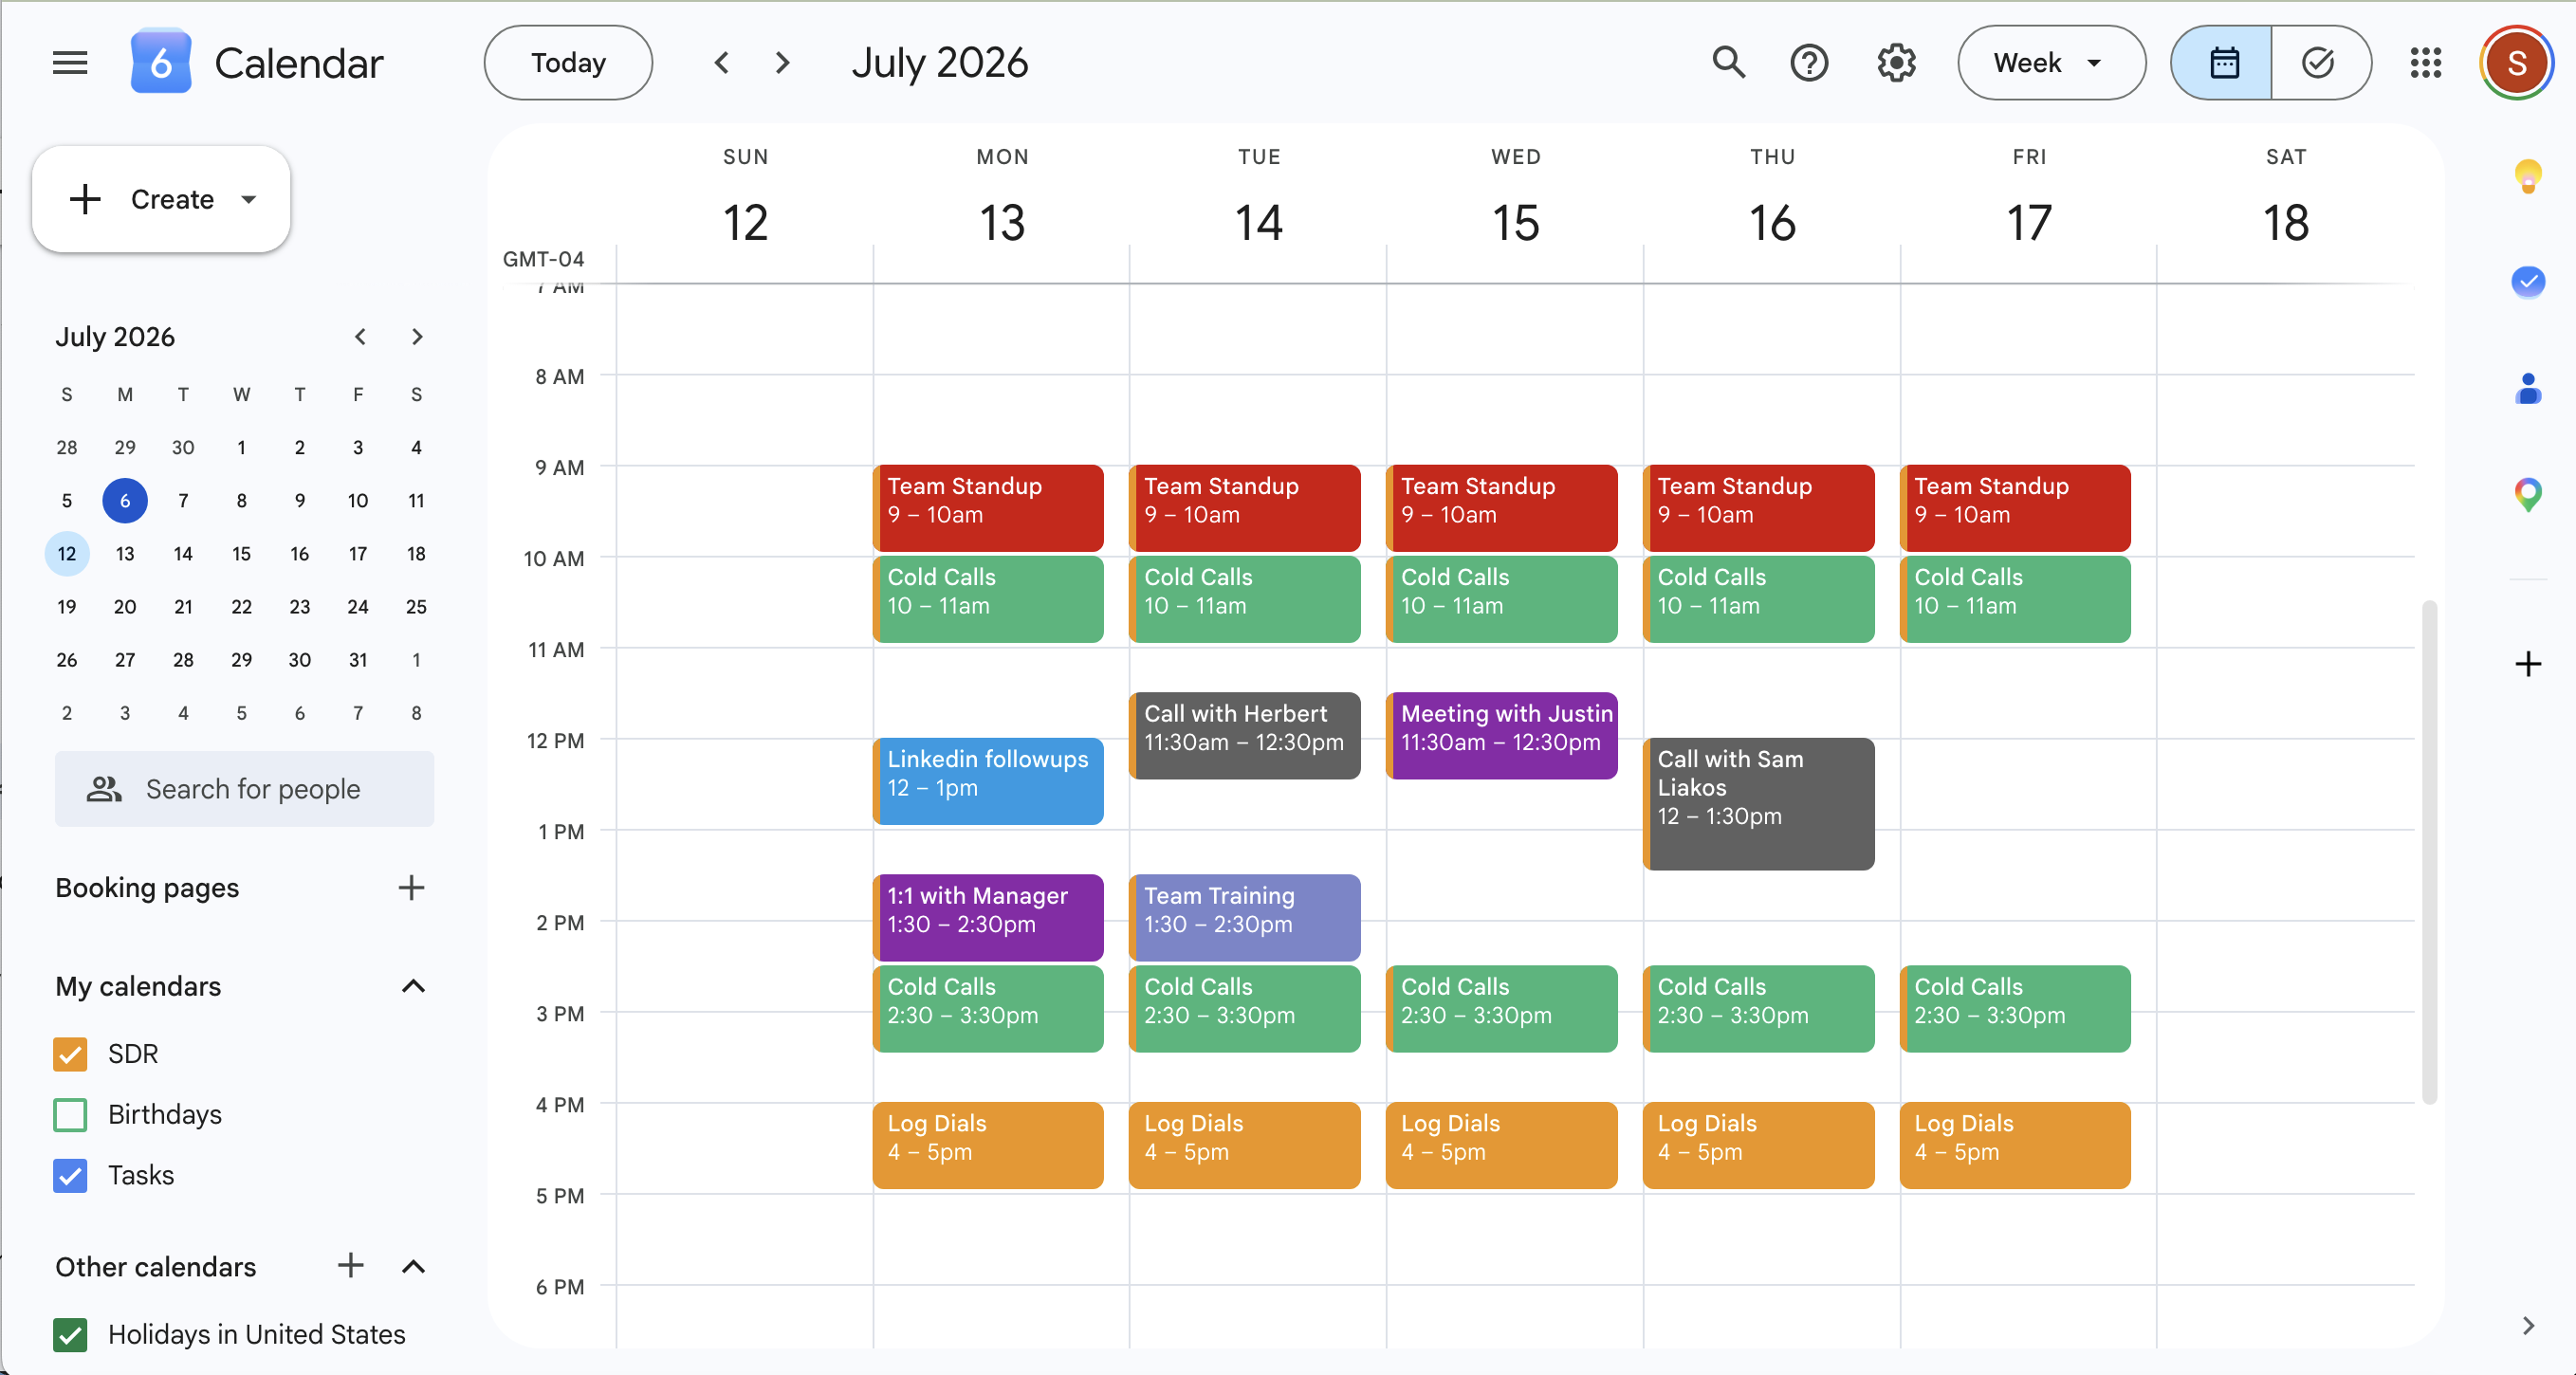Open Friday Log Dials event

point(2015,1145)
